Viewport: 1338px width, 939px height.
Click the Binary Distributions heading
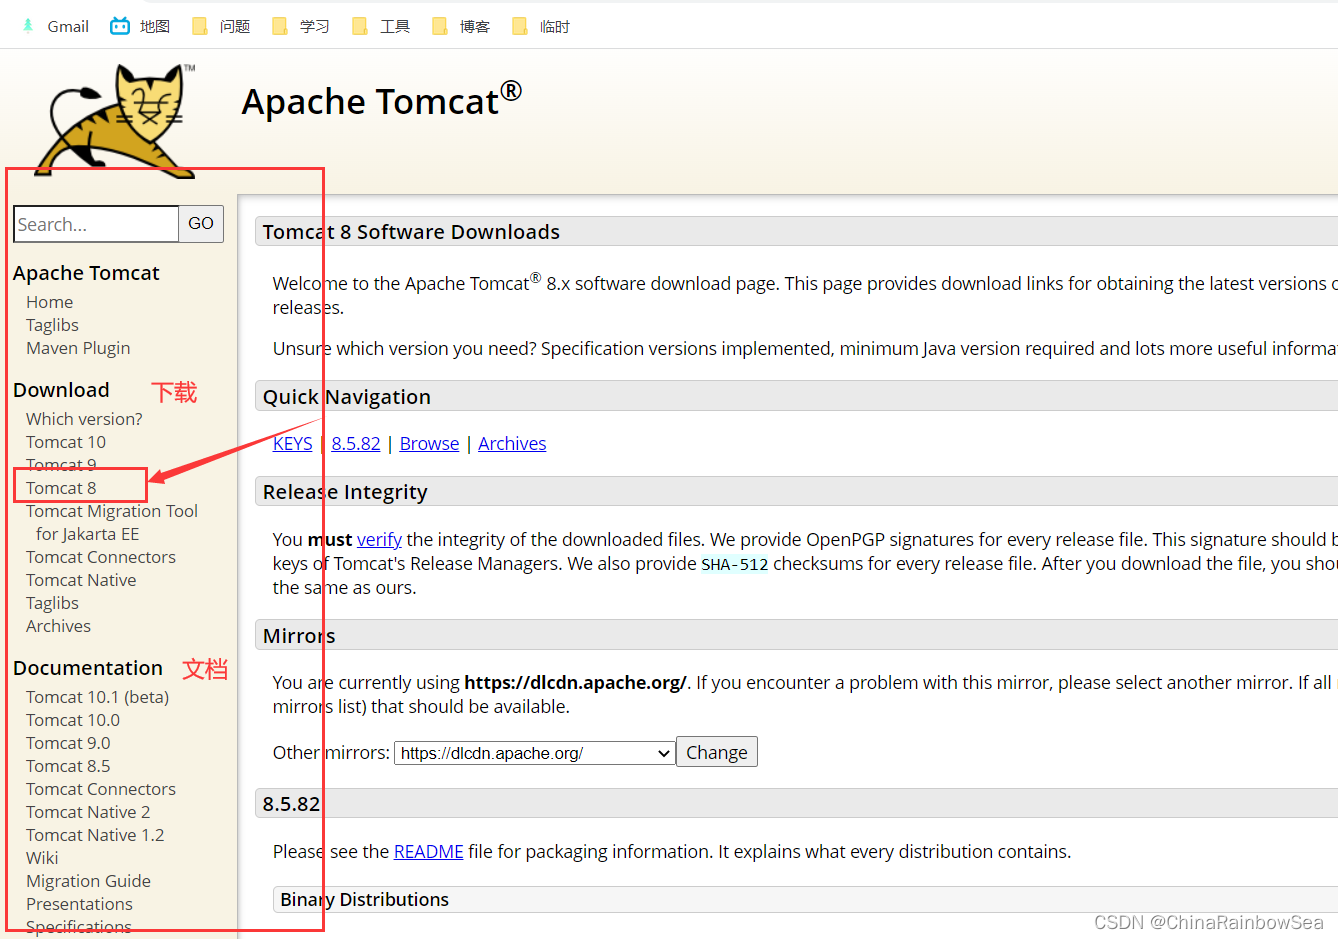pyautogui.click(x=364, y=900)
